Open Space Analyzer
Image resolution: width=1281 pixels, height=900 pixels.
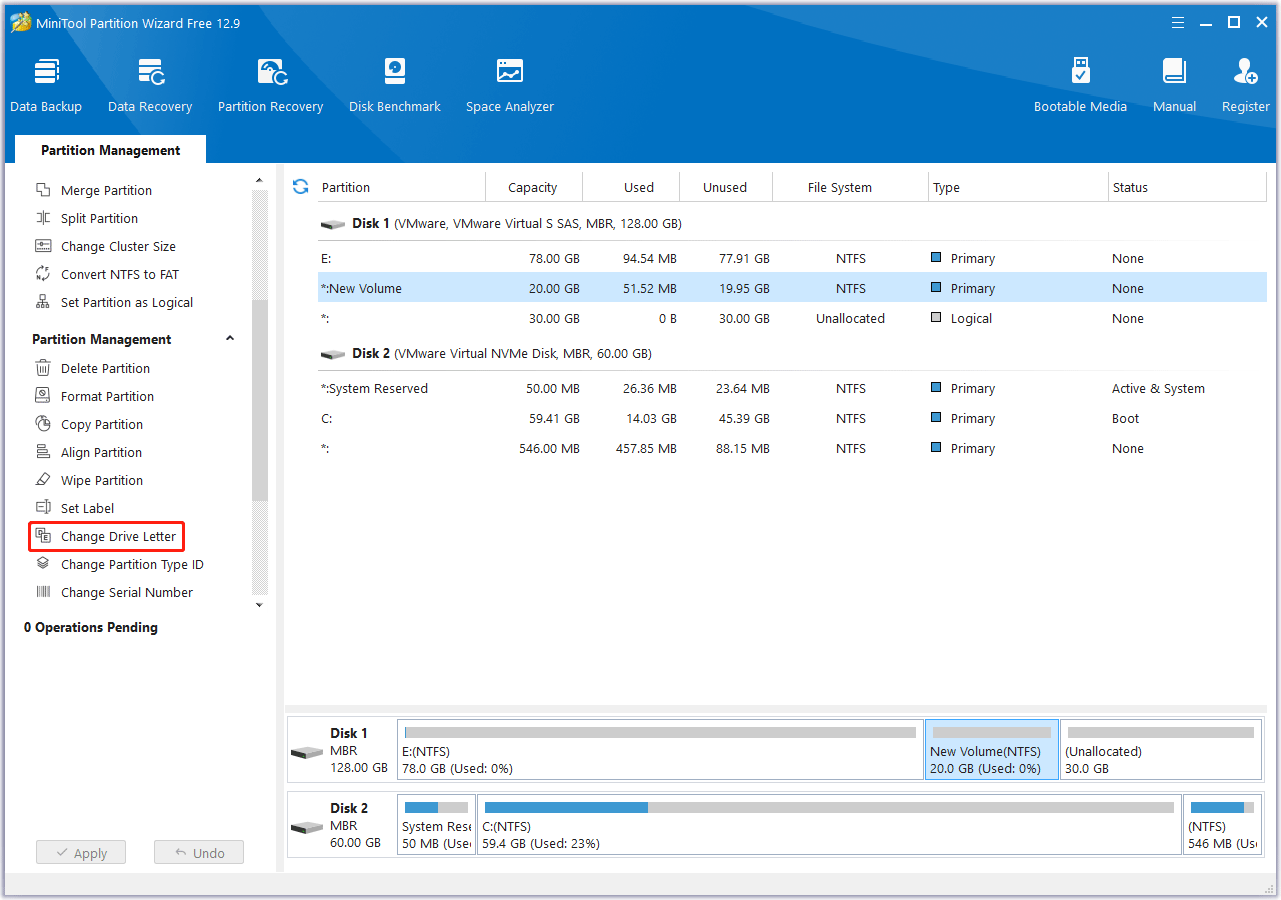509,84
